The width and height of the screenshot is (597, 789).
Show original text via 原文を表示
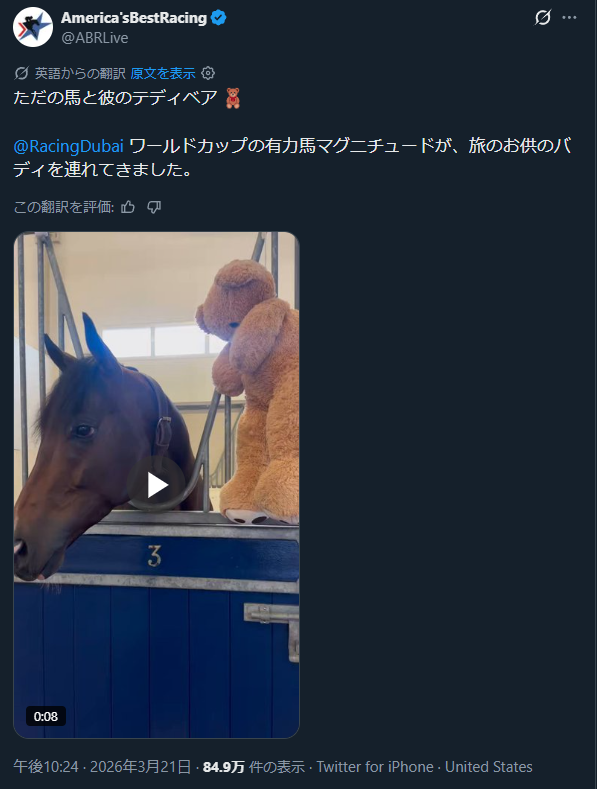[x=163, y=73]
